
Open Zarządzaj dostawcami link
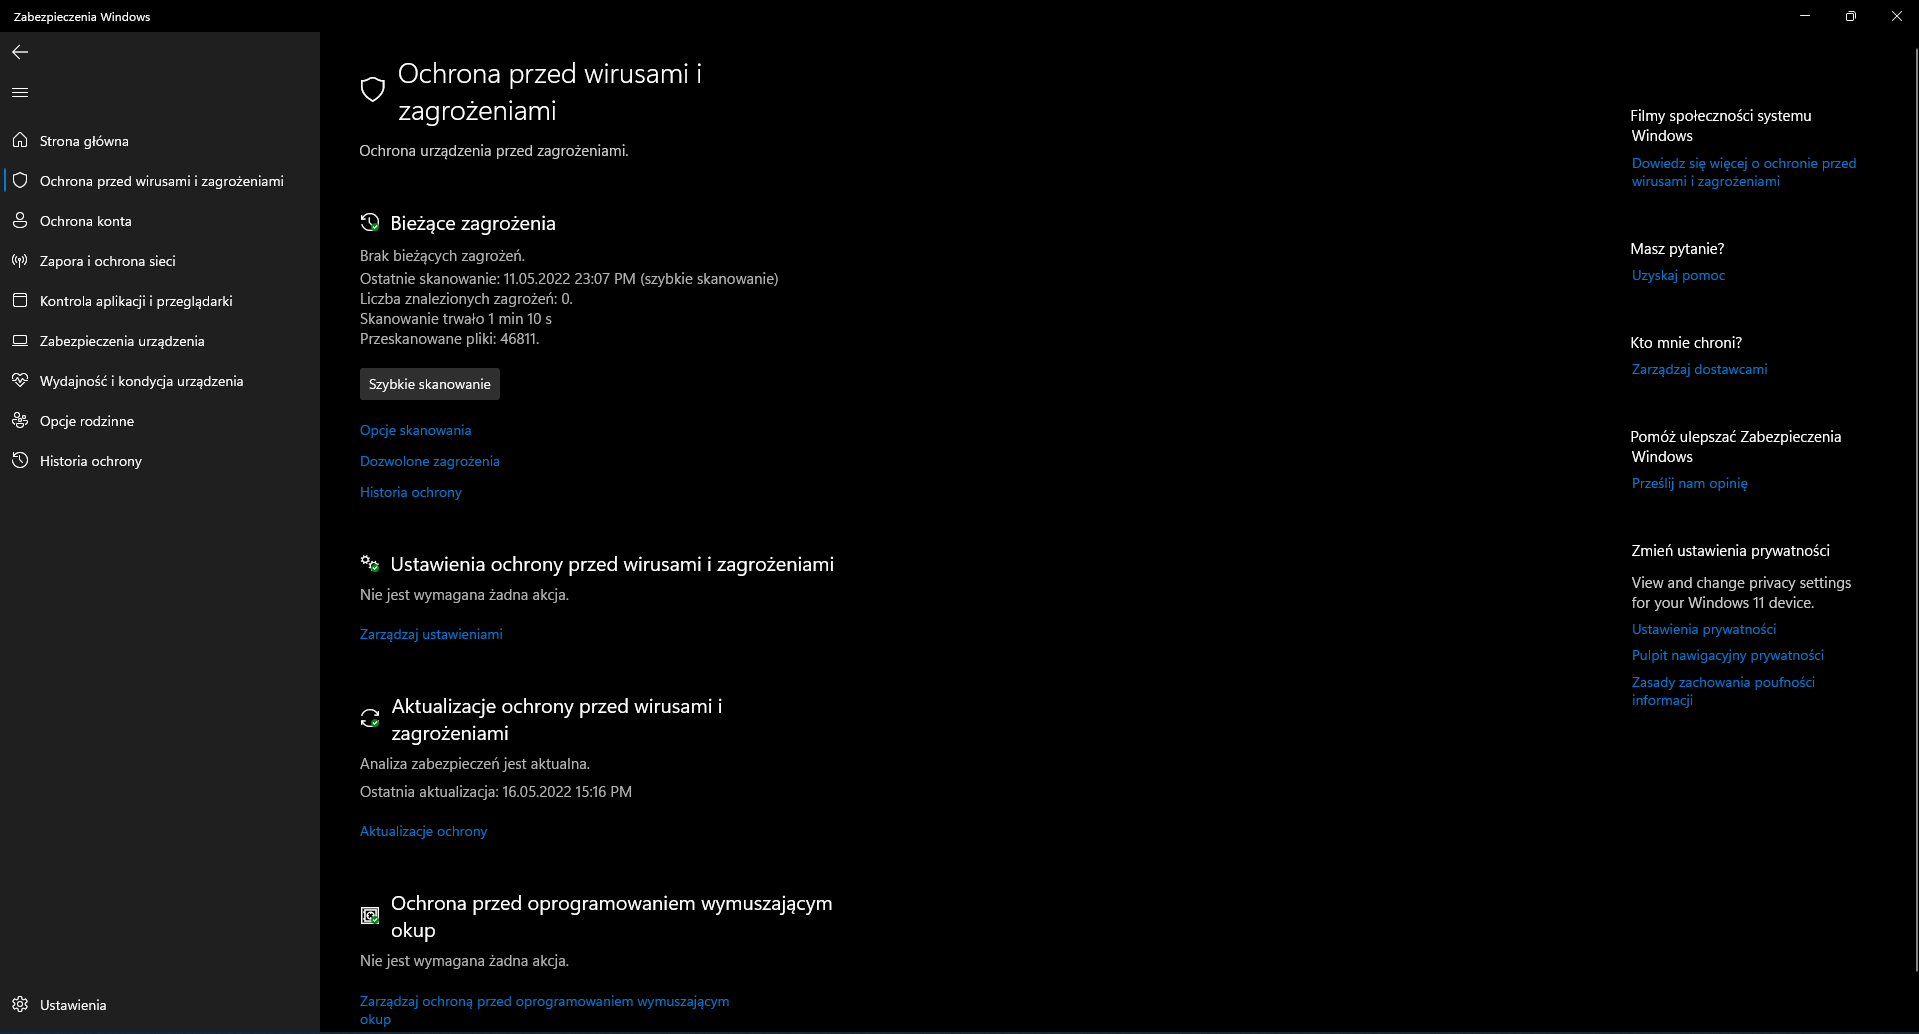click(1699, 369)
